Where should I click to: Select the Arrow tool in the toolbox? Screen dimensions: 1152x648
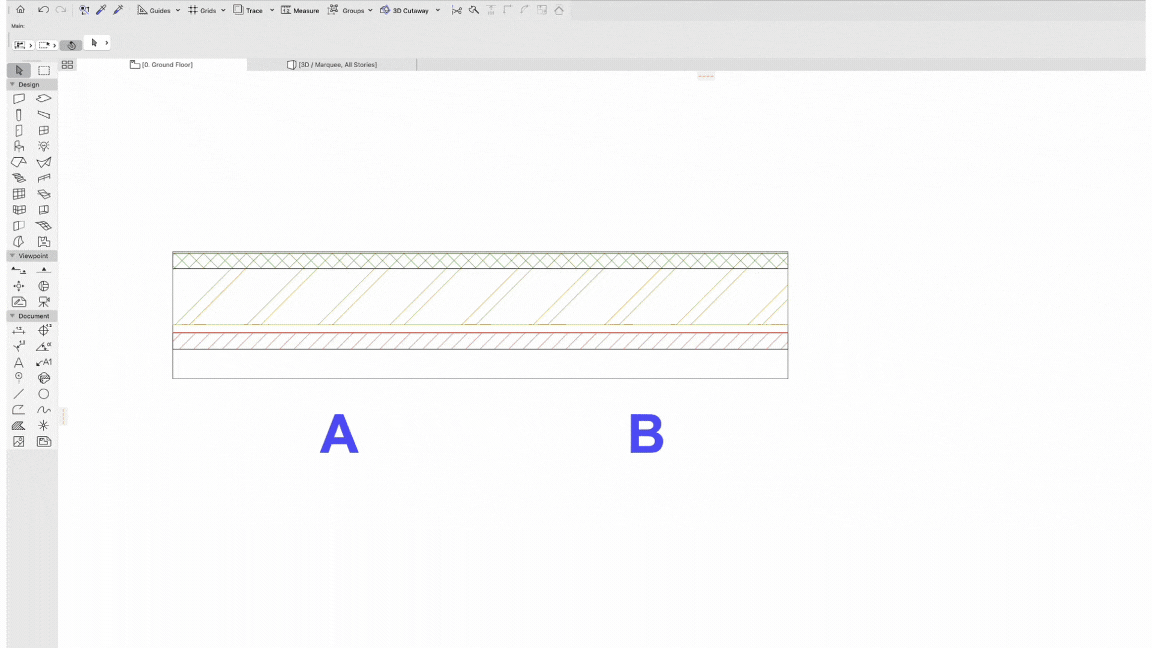[19, 71]
